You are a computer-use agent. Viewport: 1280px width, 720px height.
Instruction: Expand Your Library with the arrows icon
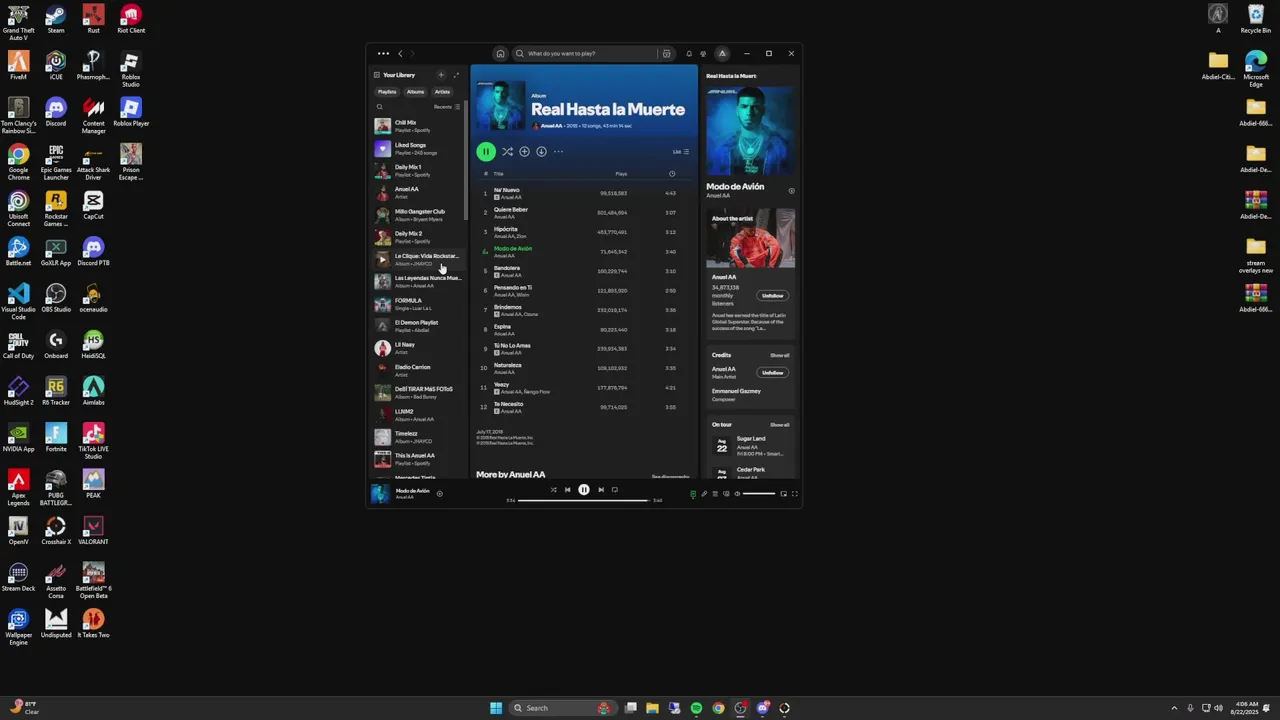coord(456,75)
